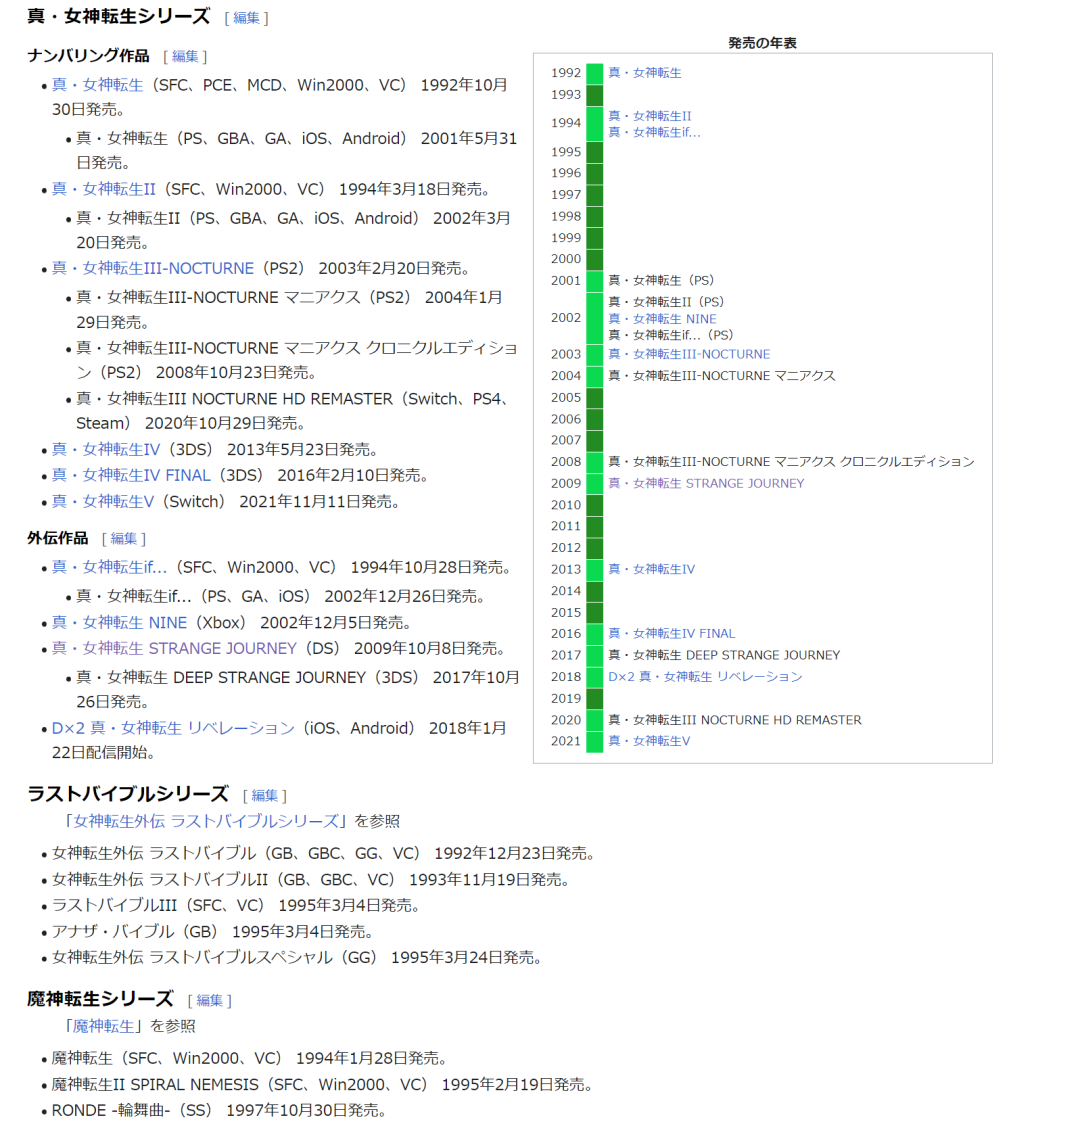Click the 魔神転生 (SFC, Win2000, VC) list entry
The height and width of the screenshot is (1124, 1080).
click(x=249, y=1058)
